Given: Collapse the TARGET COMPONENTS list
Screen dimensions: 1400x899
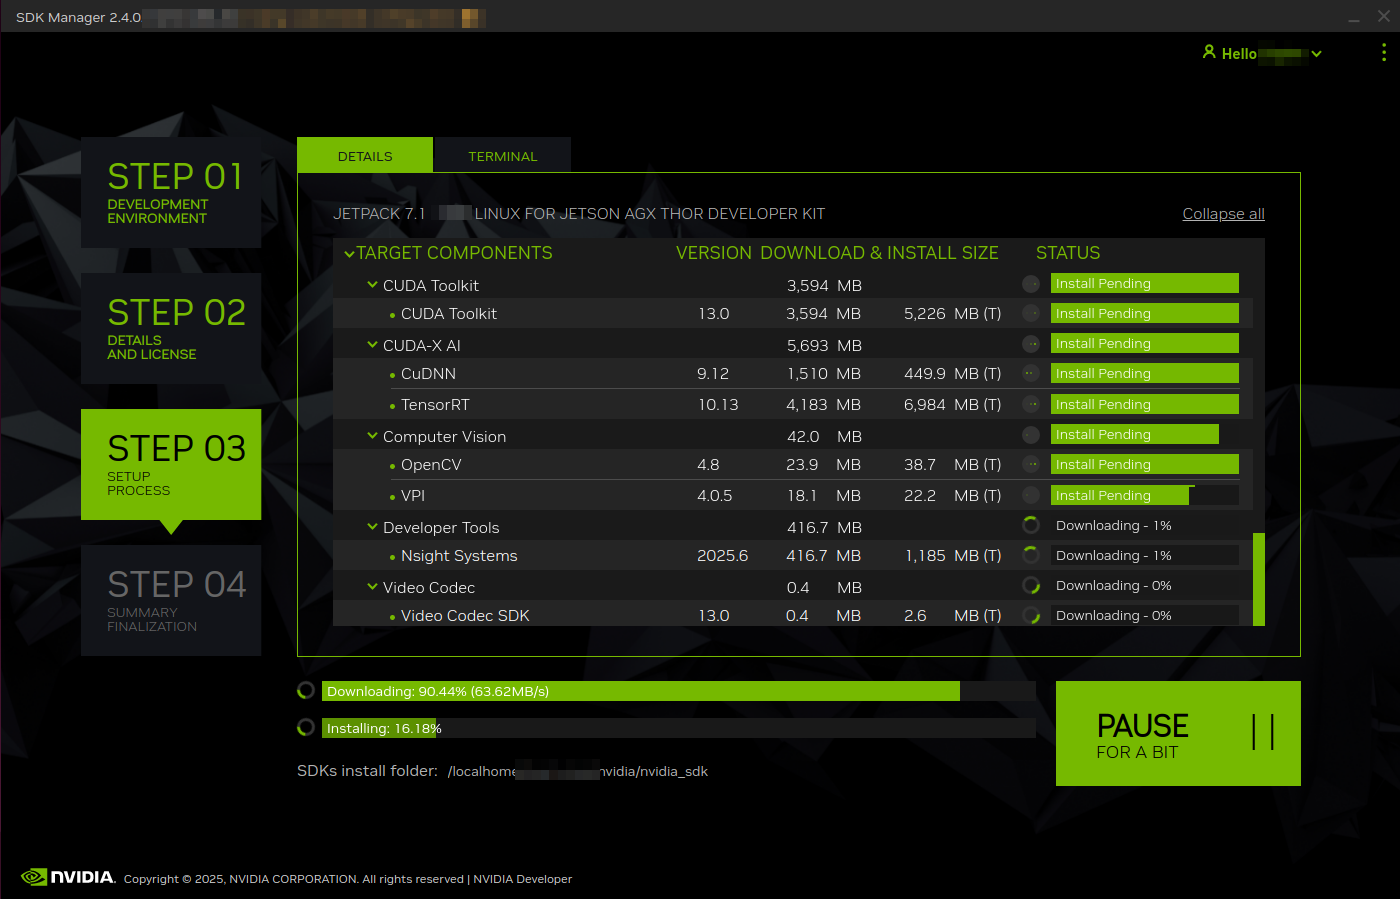Looking at the screenshot, I should [x=349, y=253].
